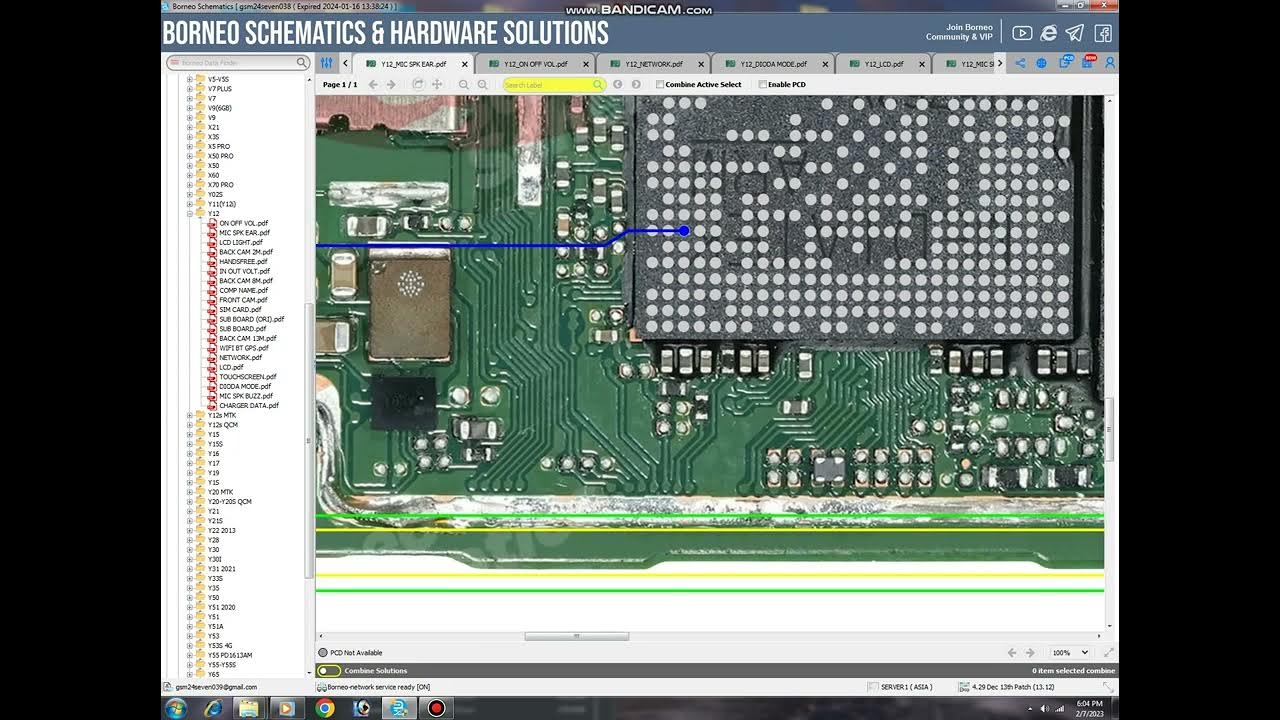This screenshot has height=720, width=1280.
Task: Open File Explorer from the taskbar
Action: (248, 708)
